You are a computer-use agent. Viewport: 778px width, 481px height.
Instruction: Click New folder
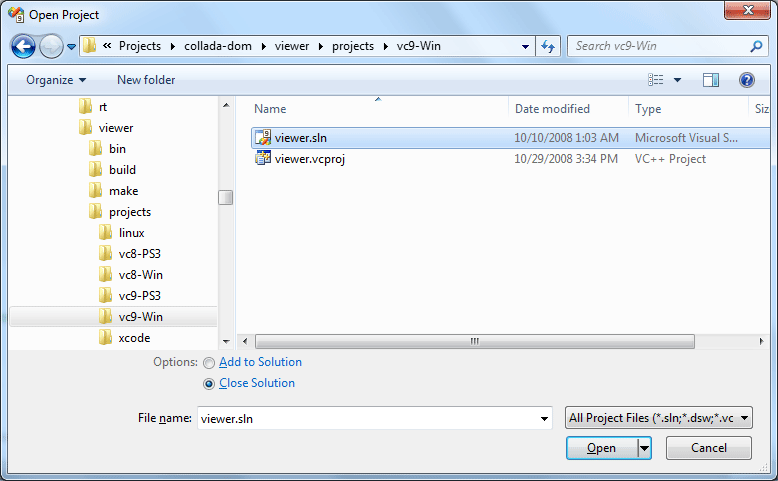(146, 80)
